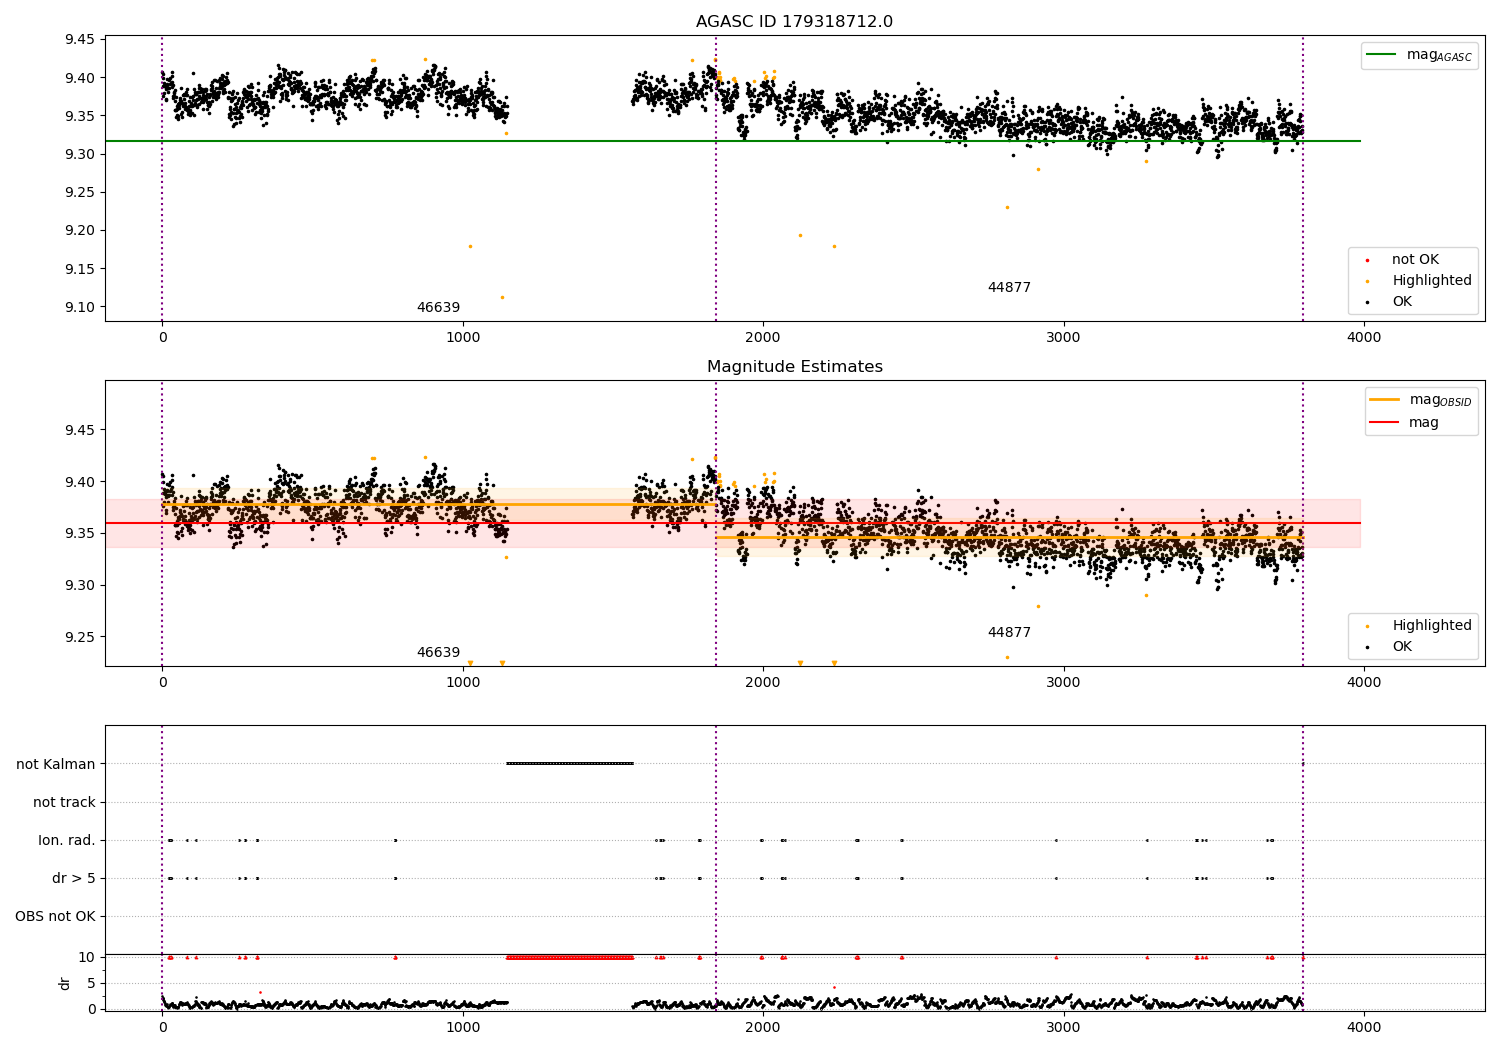
Task: Click the red dr=10 bar in bottom plot
Action: [570, 957]
